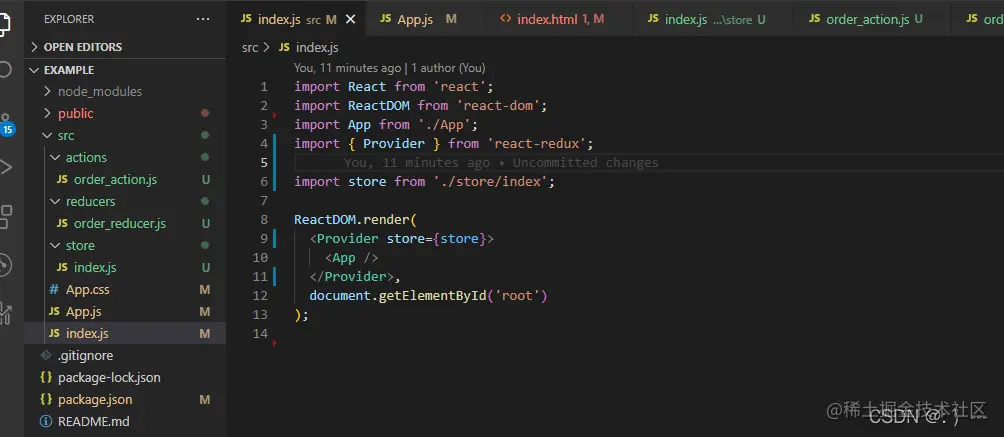The image size is (1004, 437).
Task: Click inline blame Uncommitted changes text
Action: (x=585, y=163)
